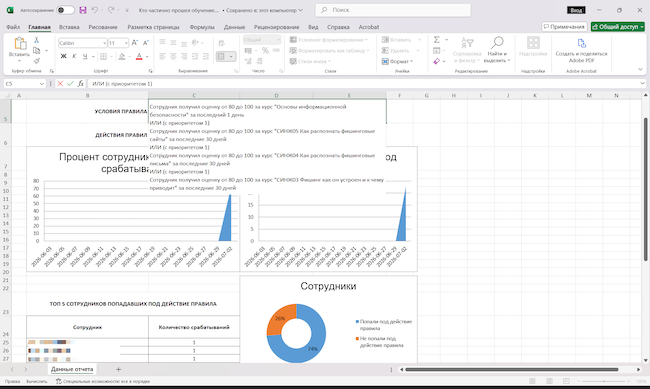This screenshot has width=650, height=389.
Task: Click the Поиск search field
Action: click(393, 10)
